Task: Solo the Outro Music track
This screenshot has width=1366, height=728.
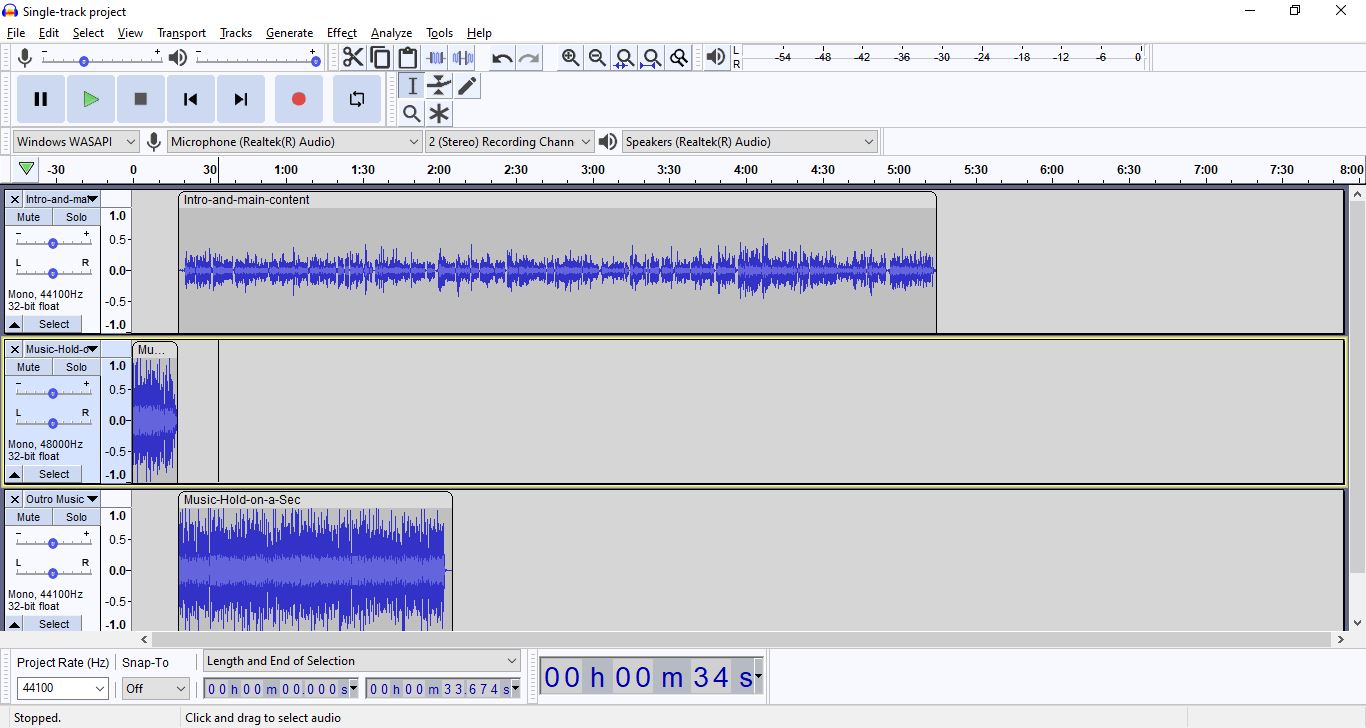Action: 77,517
